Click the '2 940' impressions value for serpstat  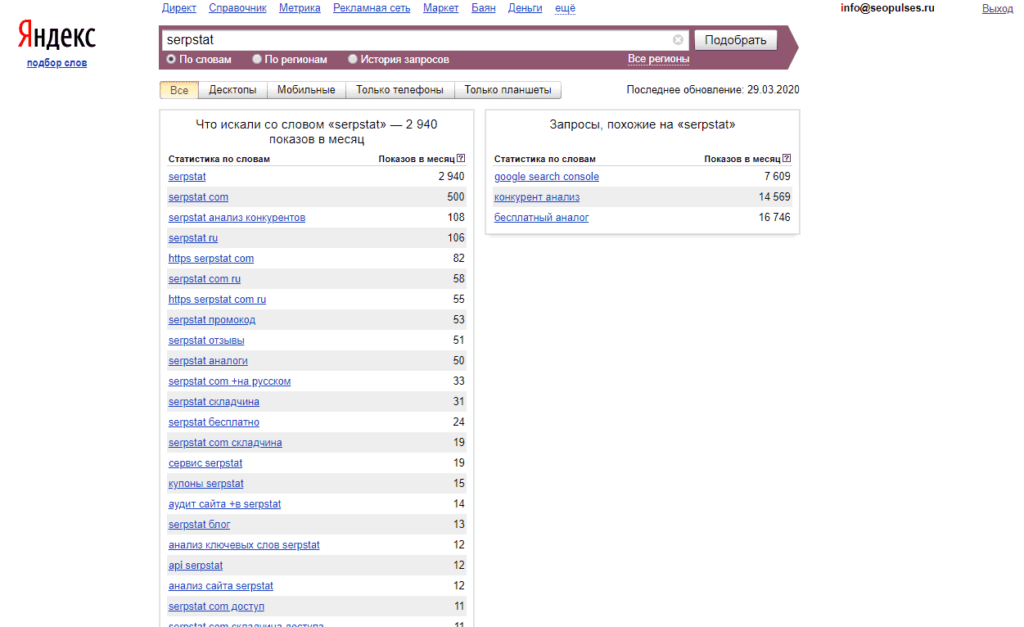451,176
